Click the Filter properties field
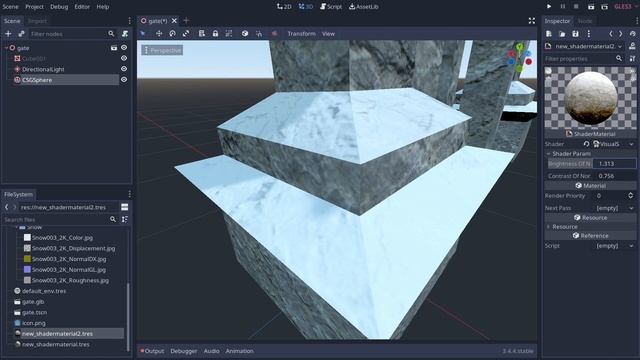The image size is (640, 360). (584, 59)
